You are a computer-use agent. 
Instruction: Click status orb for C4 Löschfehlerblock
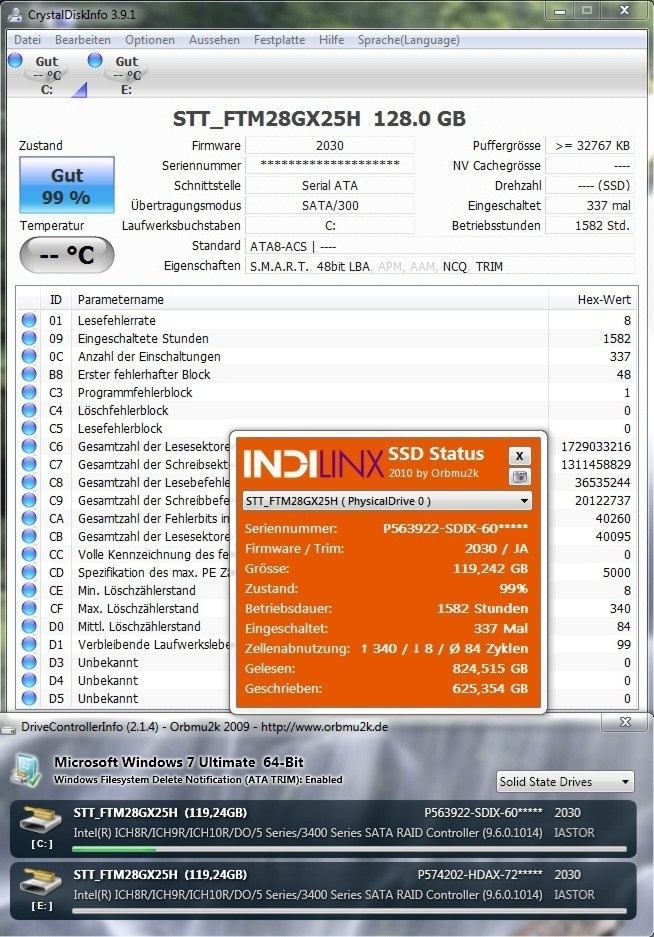click(29, 410)
